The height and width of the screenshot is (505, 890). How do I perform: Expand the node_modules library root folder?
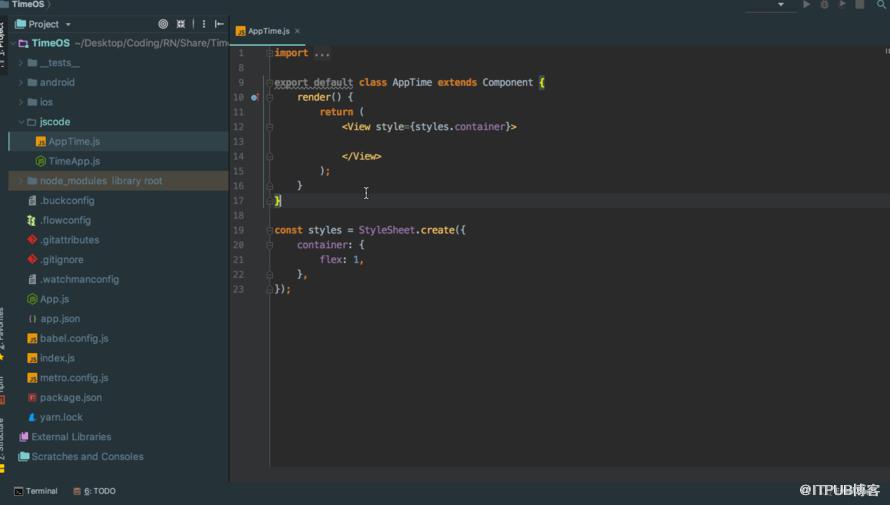21,180
